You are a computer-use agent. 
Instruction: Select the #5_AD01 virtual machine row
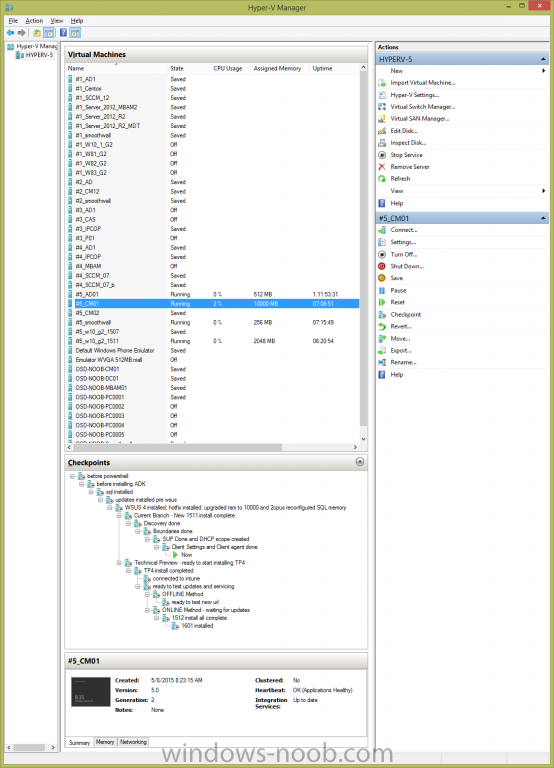(x=213, y=294)
